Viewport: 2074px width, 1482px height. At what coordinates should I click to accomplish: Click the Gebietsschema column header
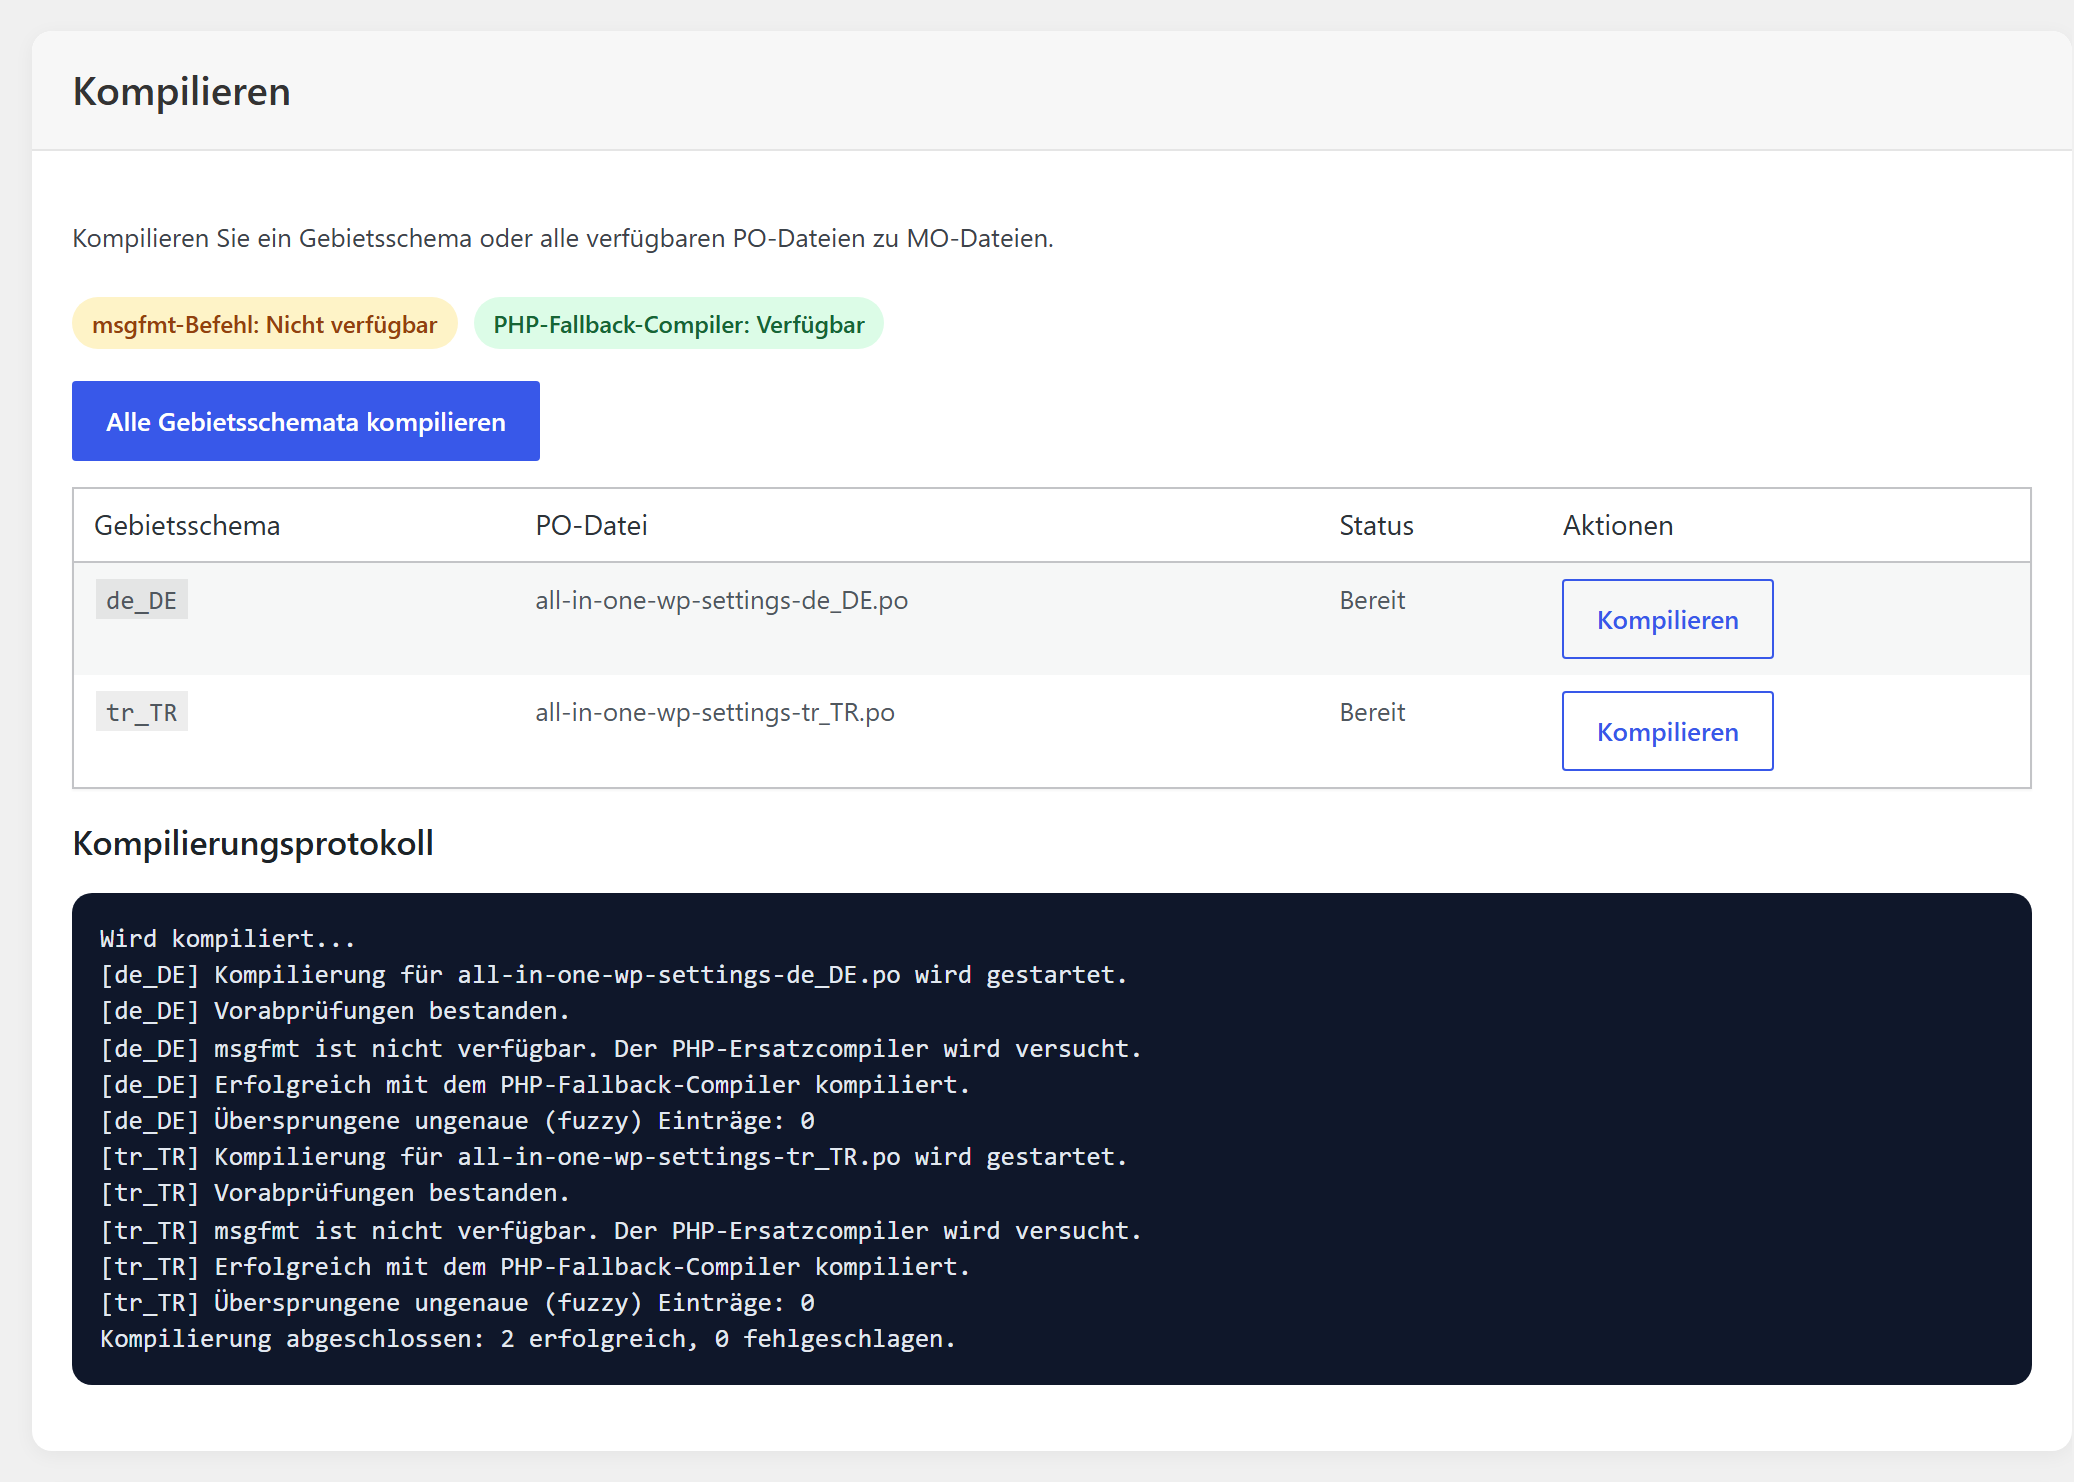[x=187, y=525]
